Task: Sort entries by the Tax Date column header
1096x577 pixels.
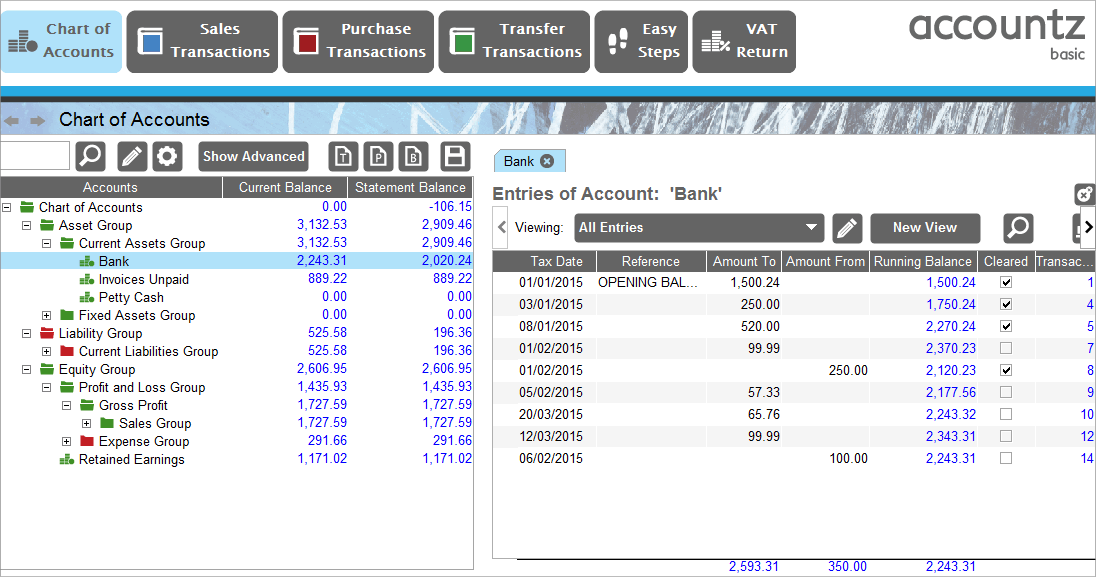Action: click(x=545, y=261)
